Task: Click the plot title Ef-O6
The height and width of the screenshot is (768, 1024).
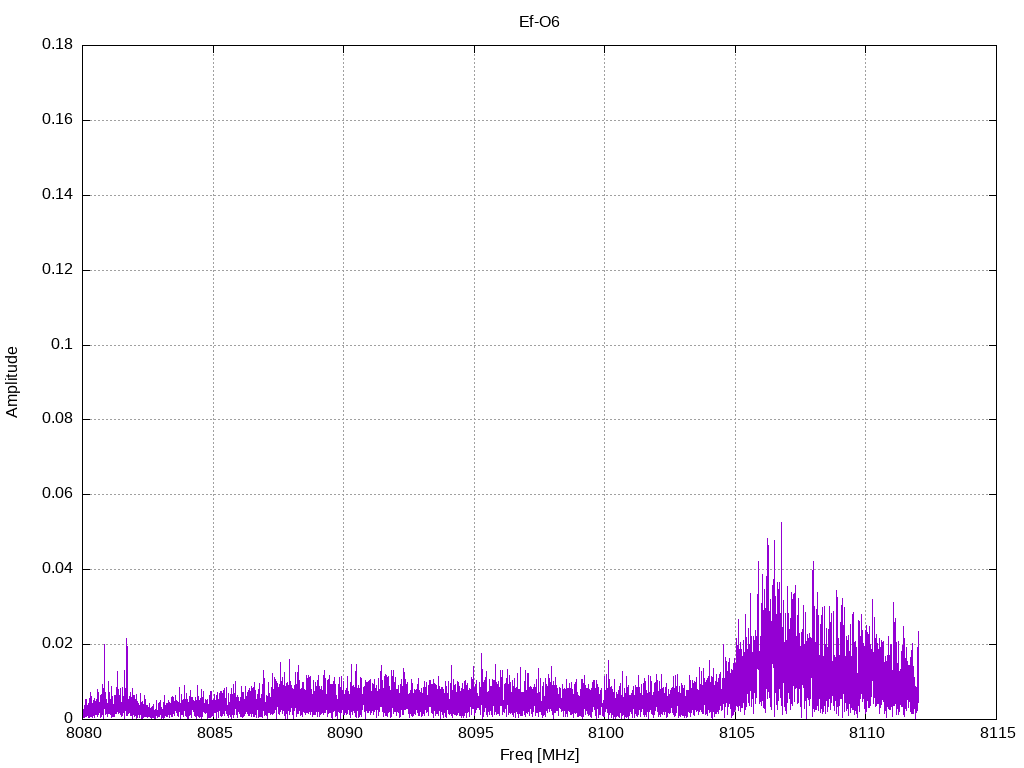Action: click(539, 21)
